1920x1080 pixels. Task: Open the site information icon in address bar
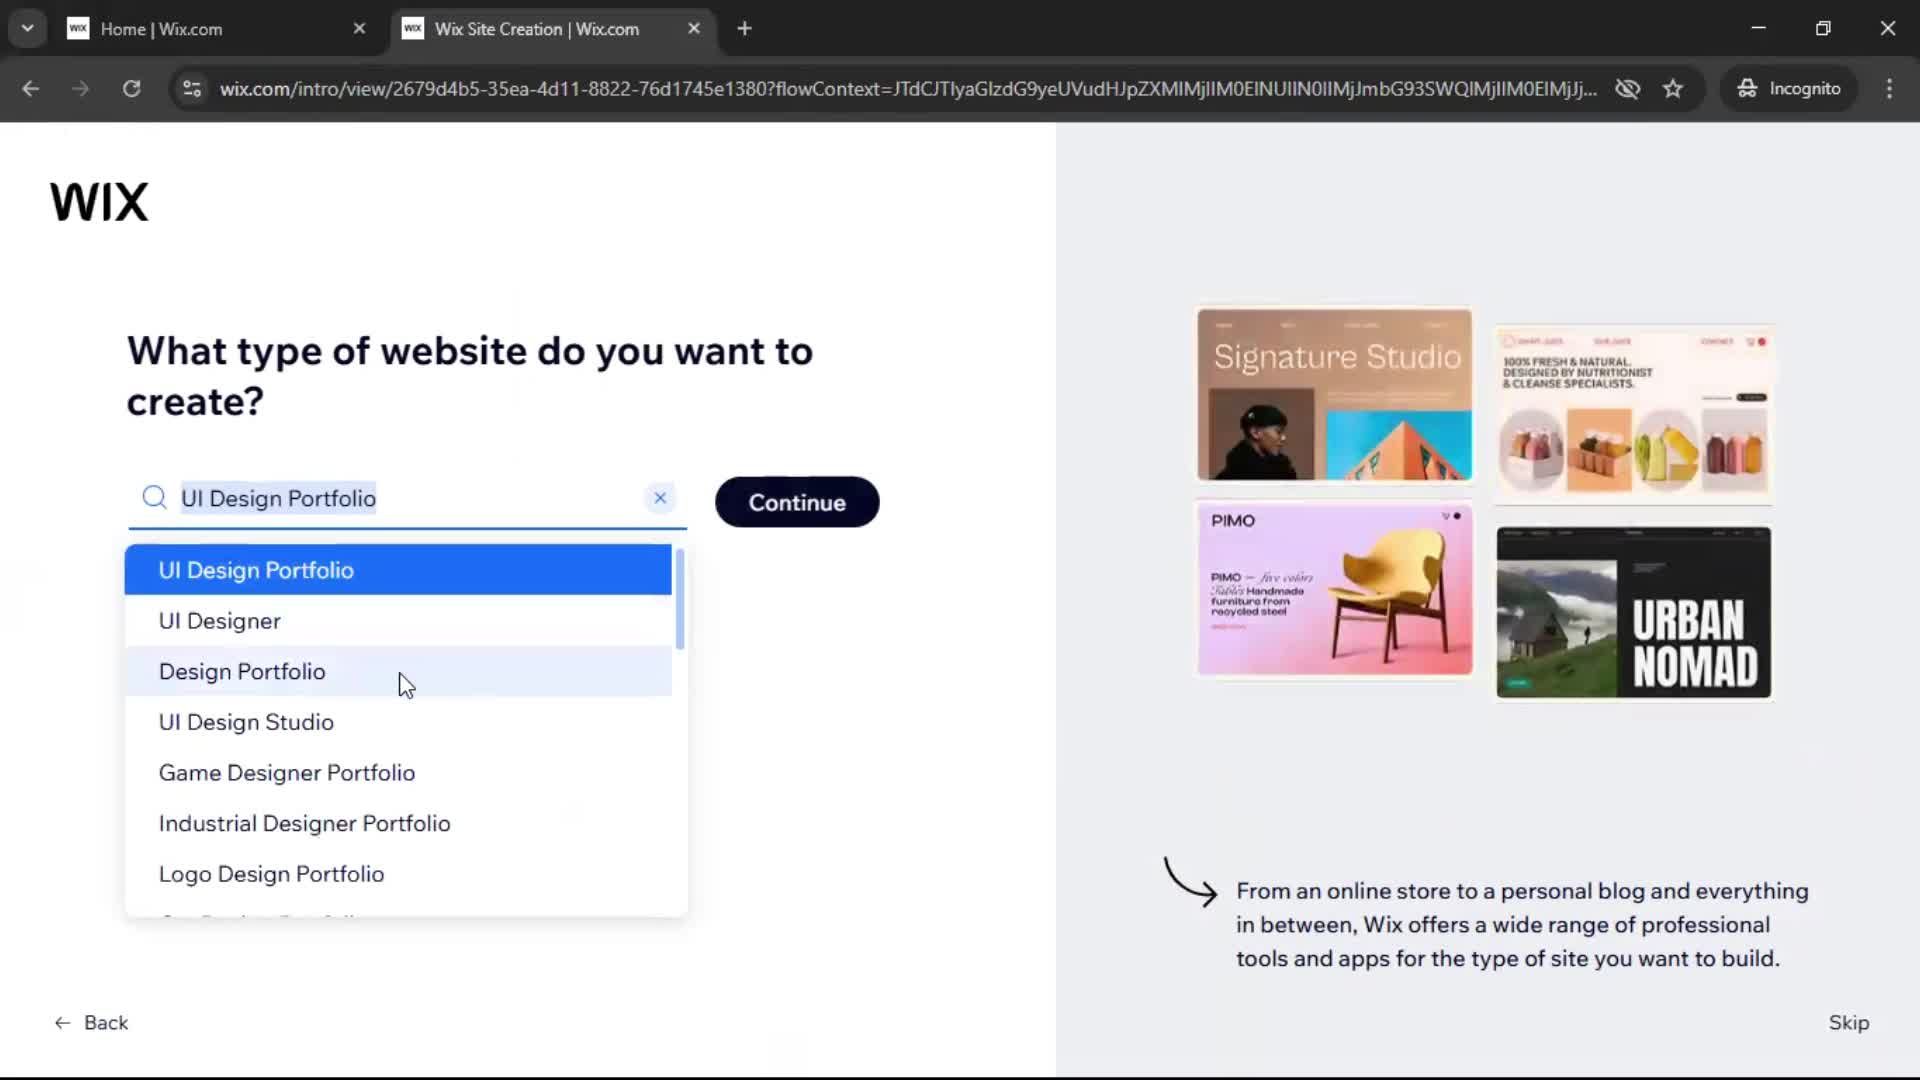192,89
